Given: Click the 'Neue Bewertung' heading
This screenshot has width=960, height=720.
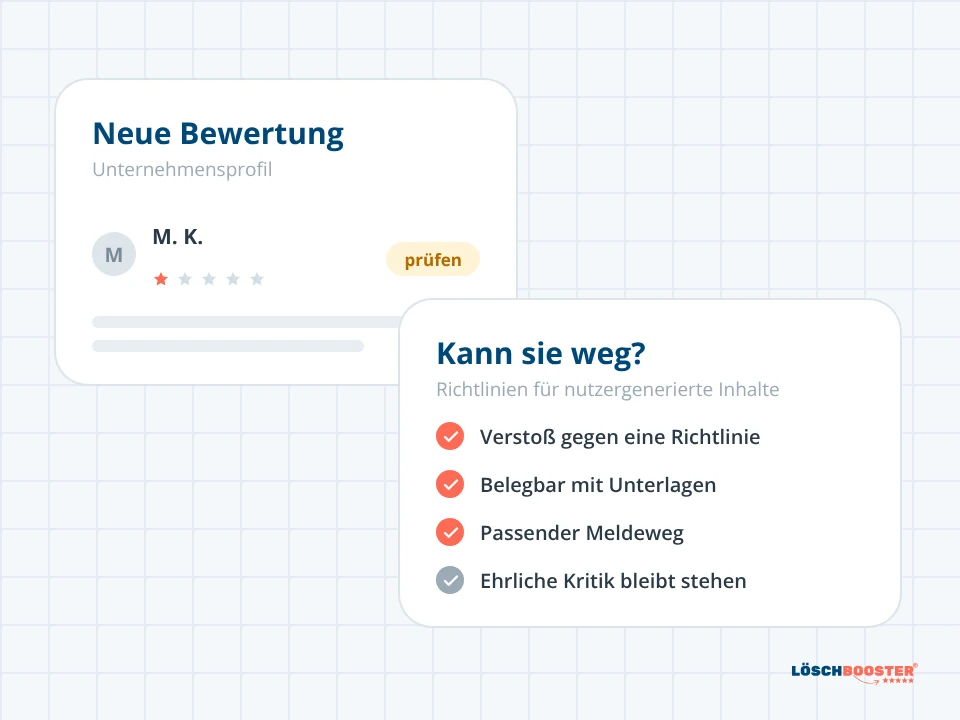Looking at the screenshot, I should pos(219,134).
